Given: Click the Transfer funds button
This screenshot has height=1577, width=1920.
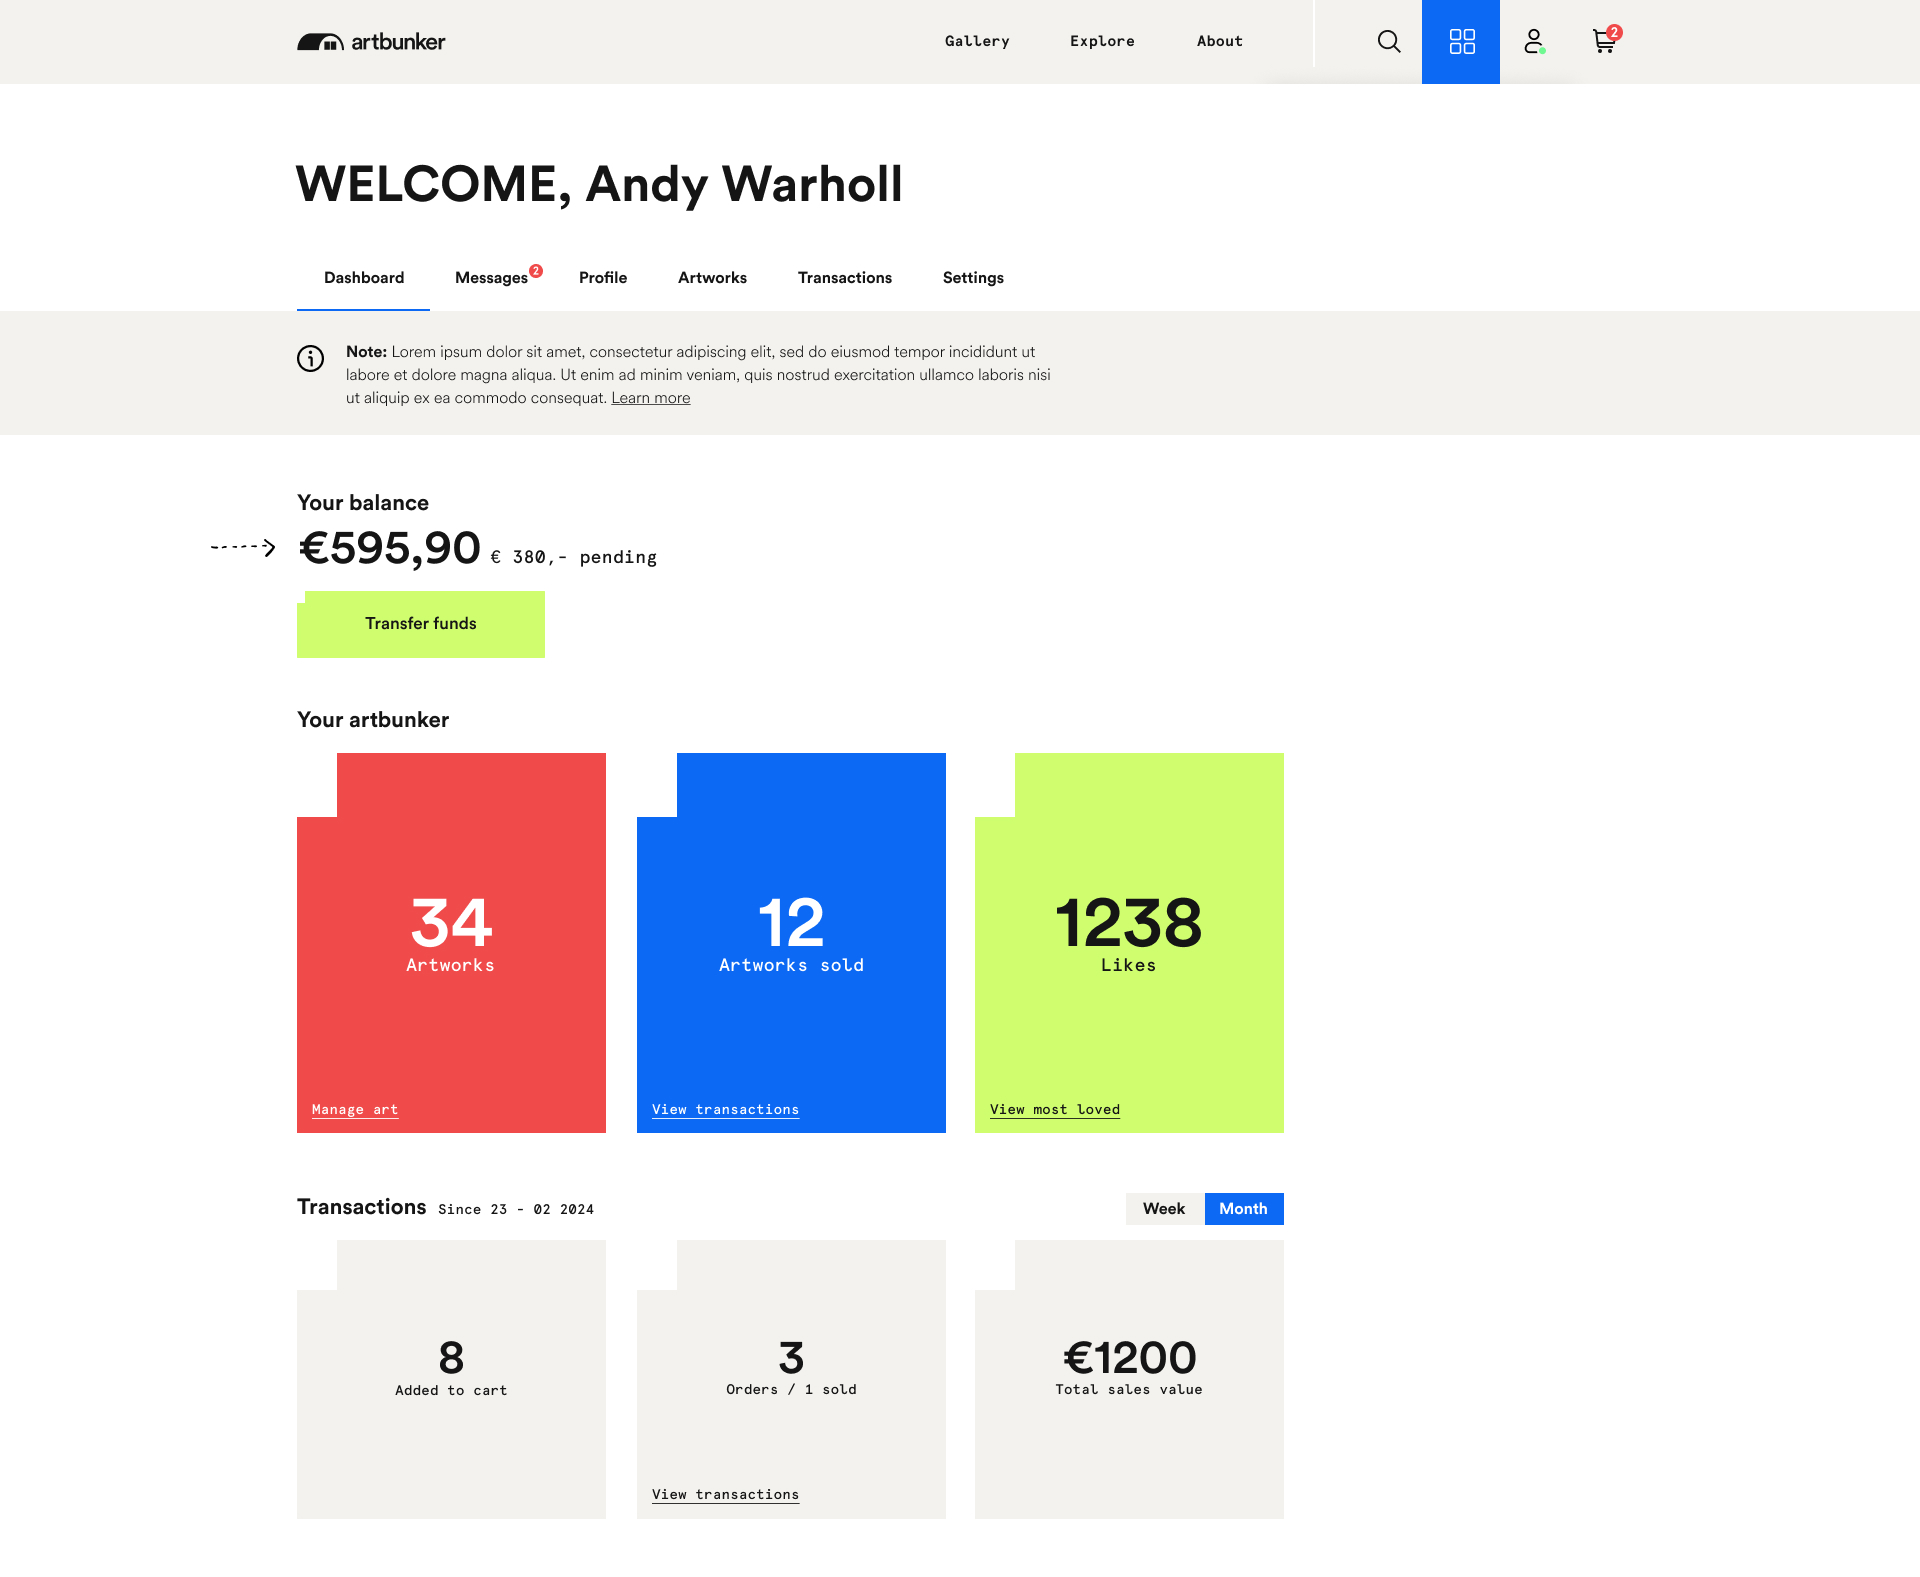Looking at the screenshot, I should pos(420,624).
